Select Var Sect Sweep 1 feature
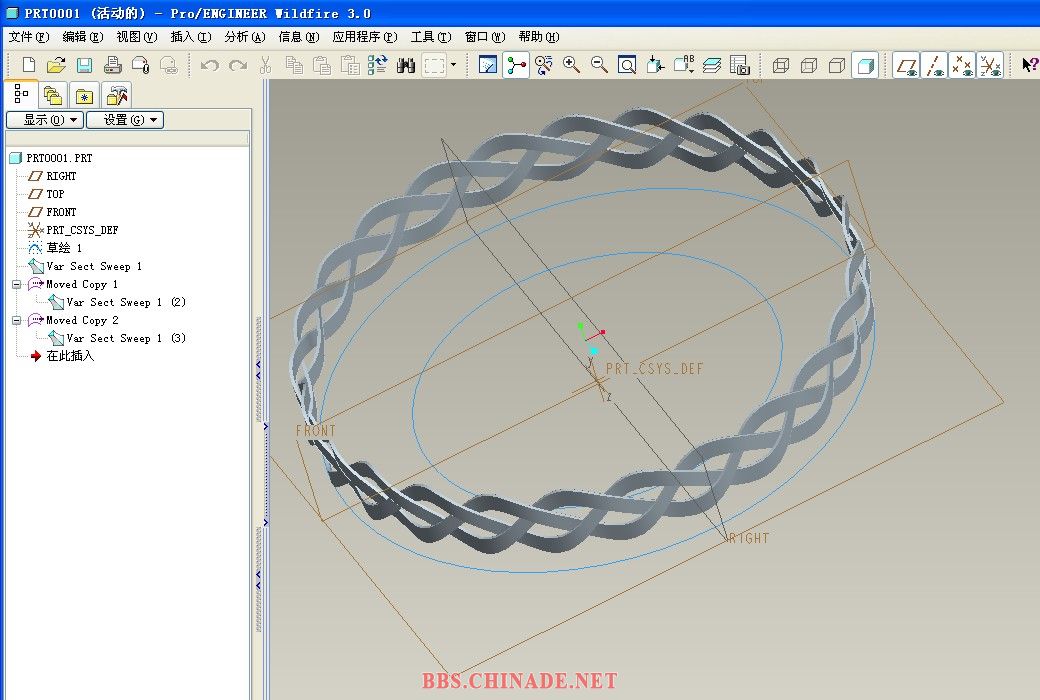 pos(93,267)
